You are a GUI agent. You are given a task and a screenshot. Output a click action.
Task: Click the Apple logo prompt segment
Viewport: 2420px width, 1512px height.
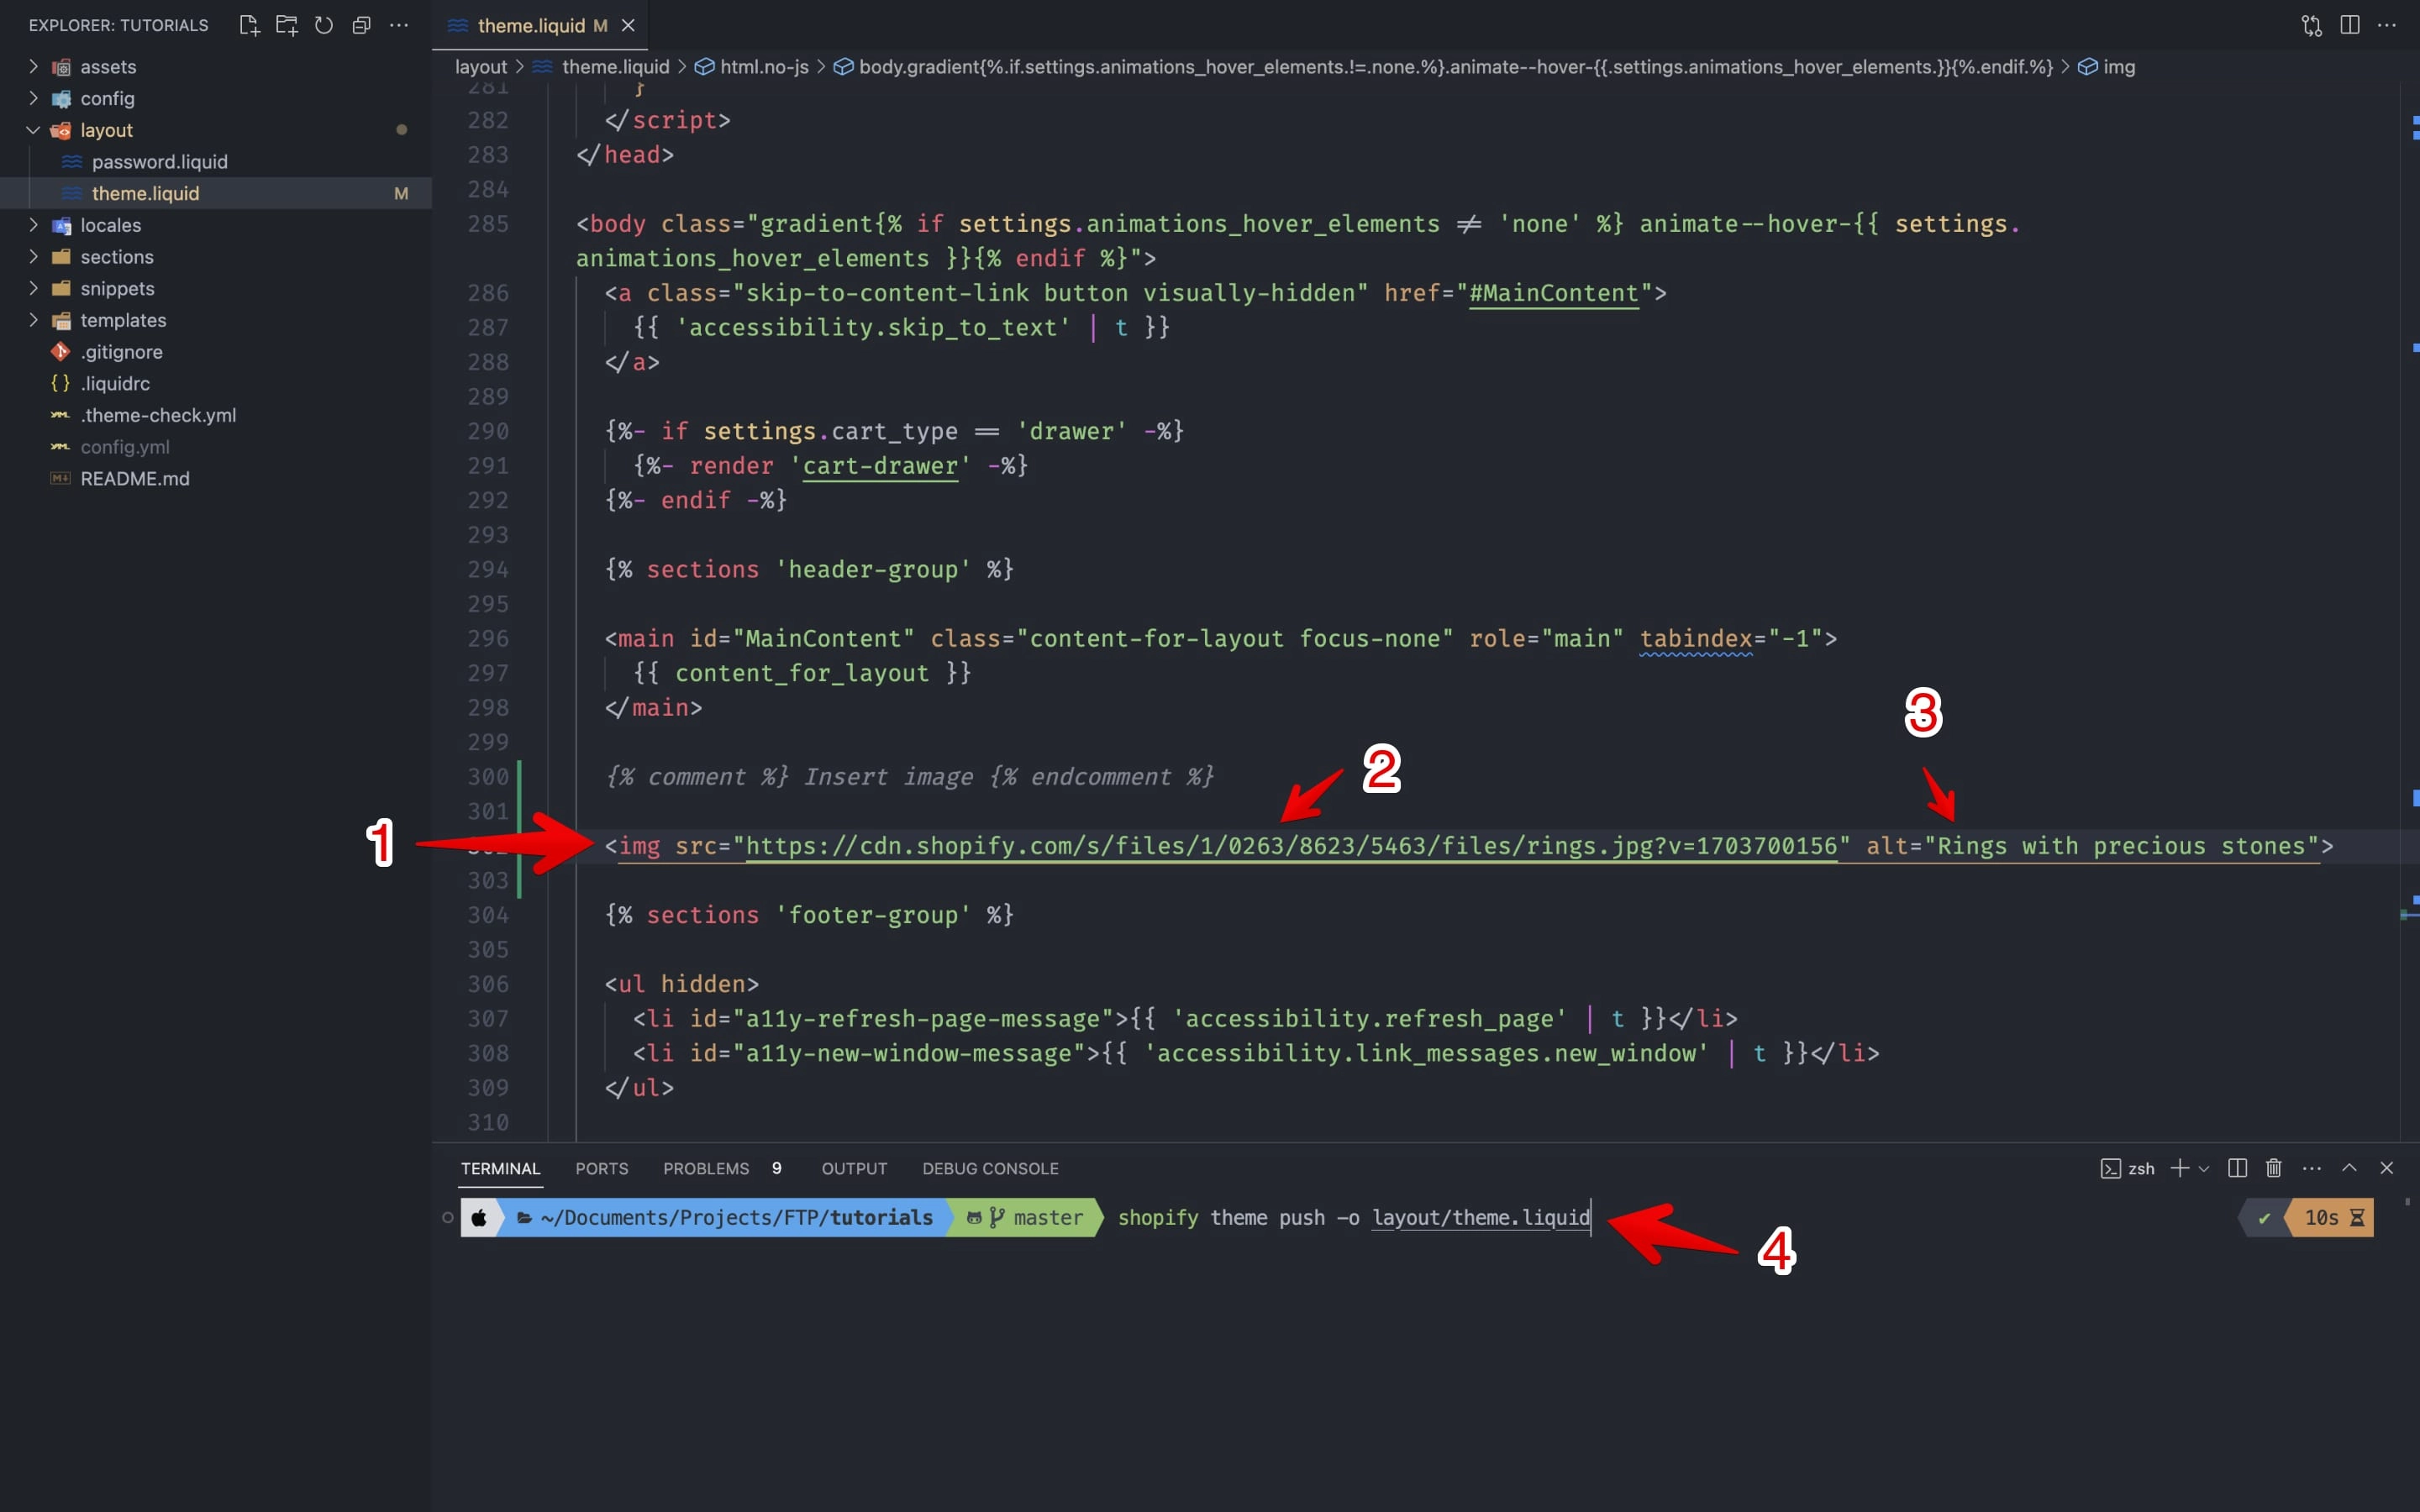coord(479,1217)
